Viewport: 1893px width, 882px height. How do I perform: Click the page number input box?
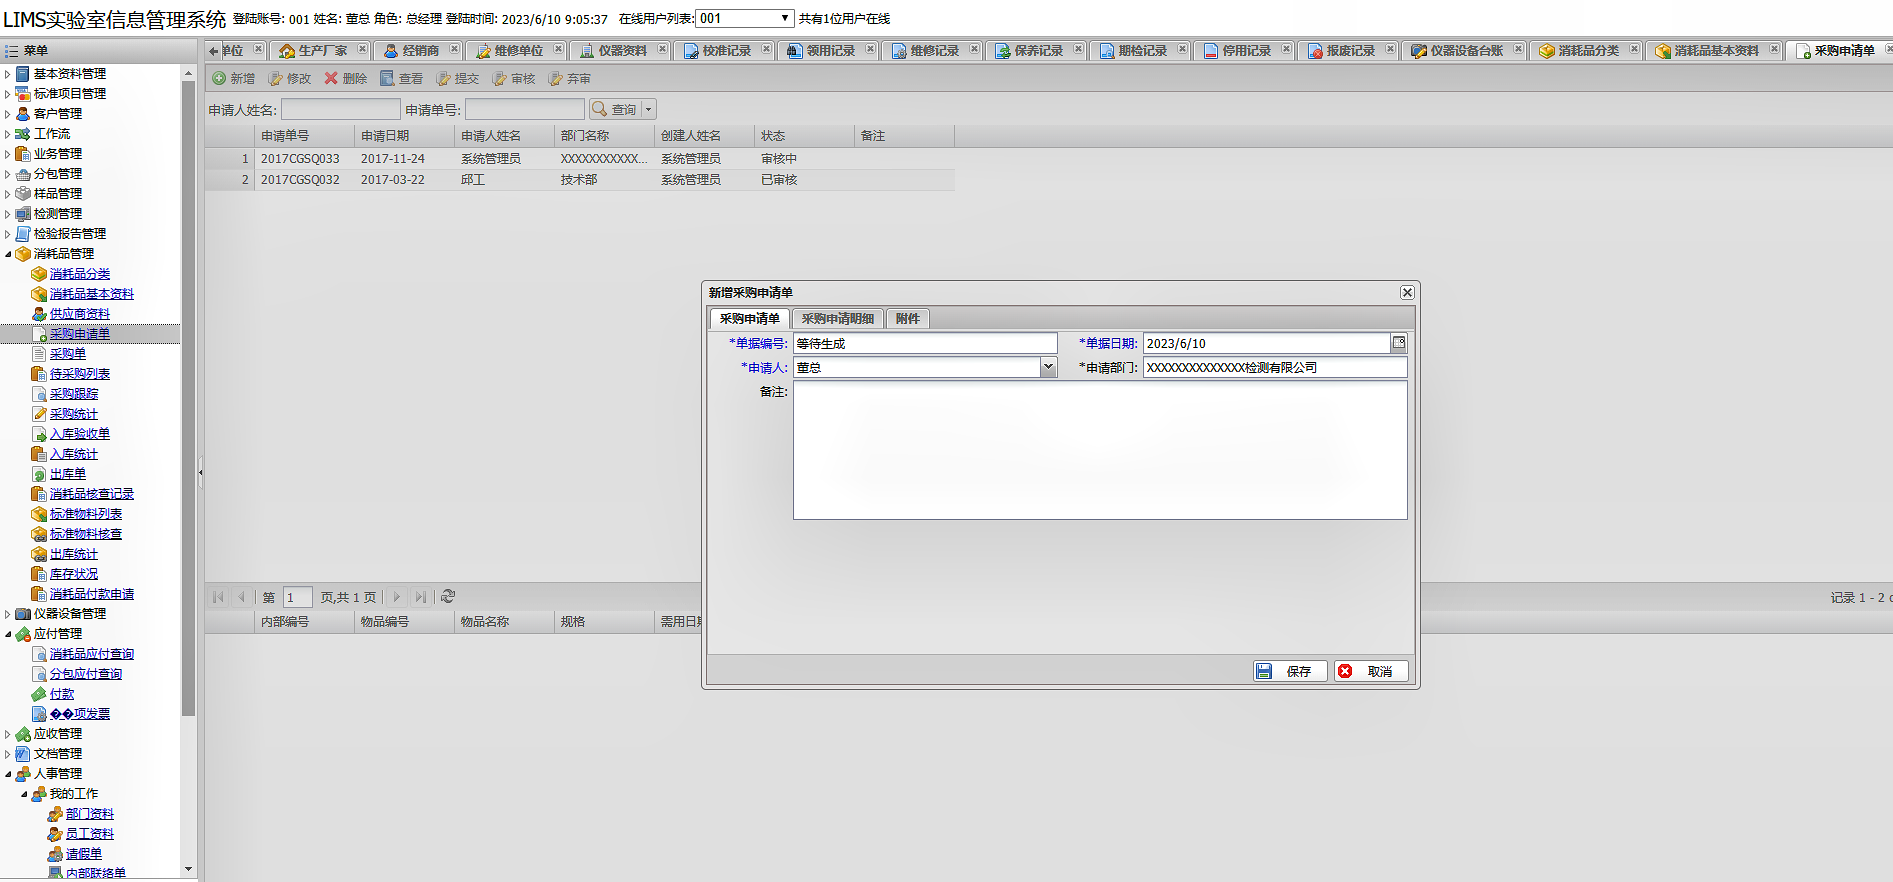click(x=298, y=597)
